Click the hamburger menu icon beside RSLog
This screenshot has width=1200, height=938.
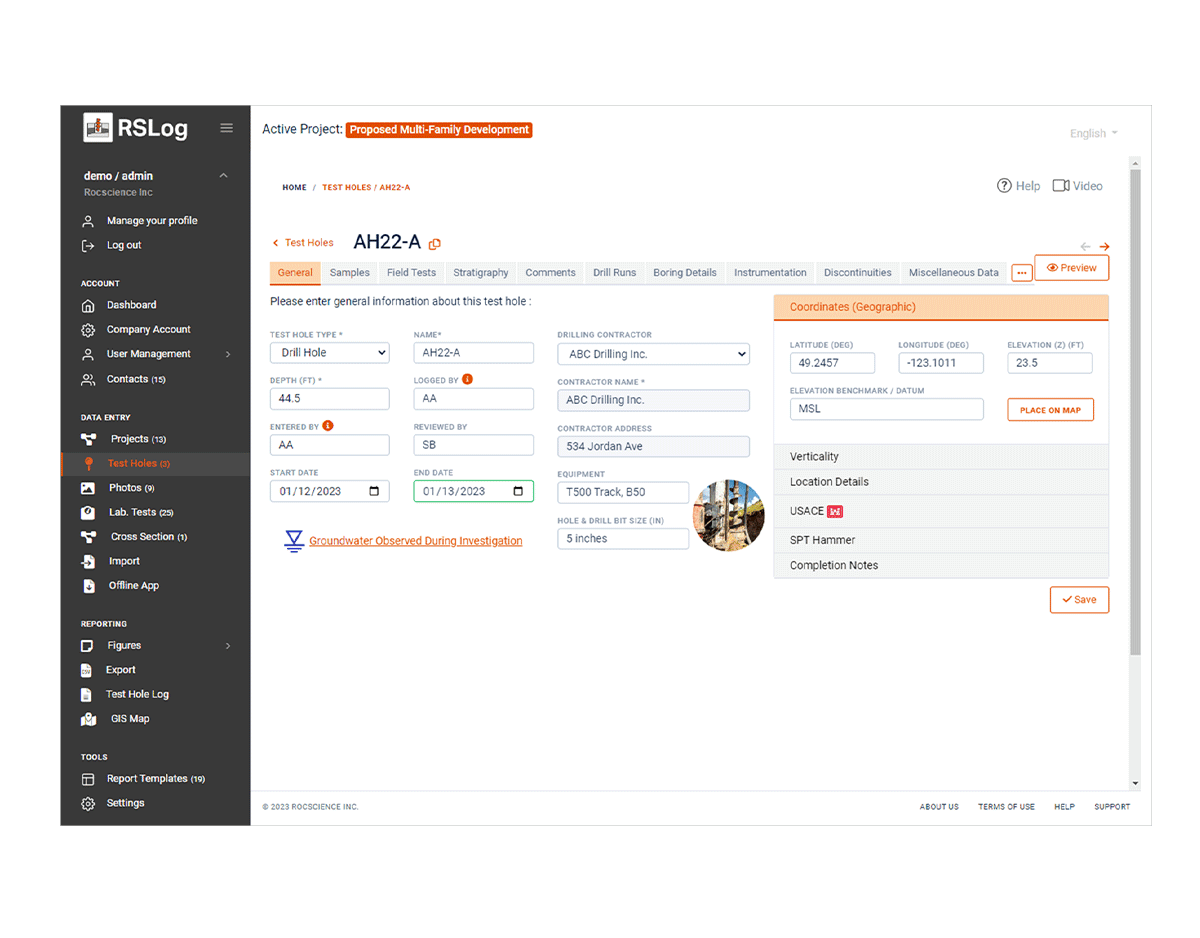point(226,128)
